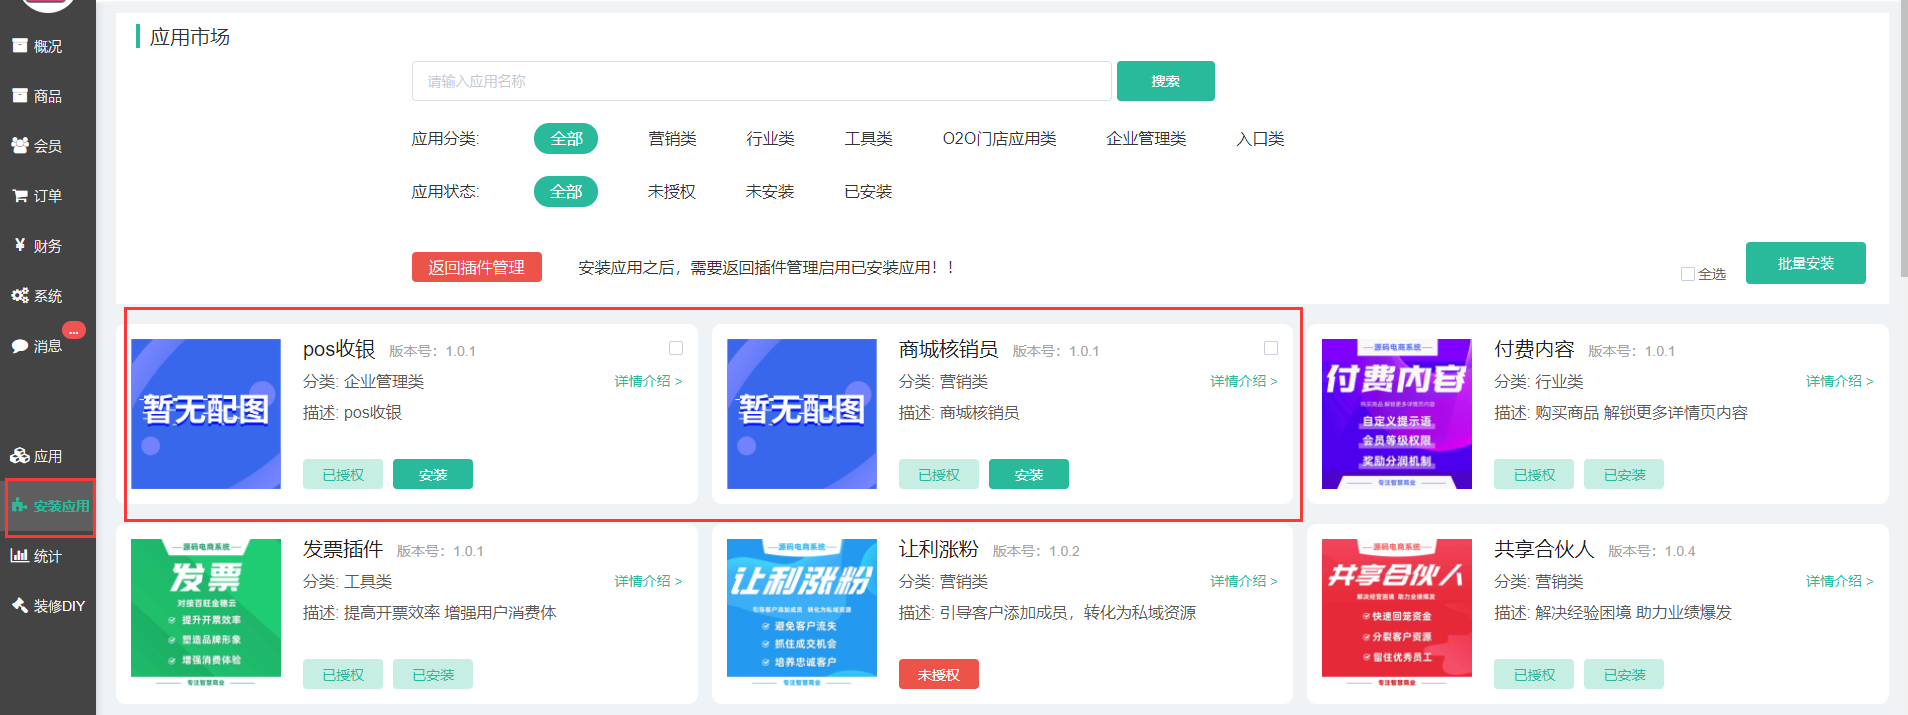Viewport: 1908px width, 715px height.
Task: Expand 详情介绍 for 让利涨粉
Action: pyautogui.click(x=1243, y=581)
